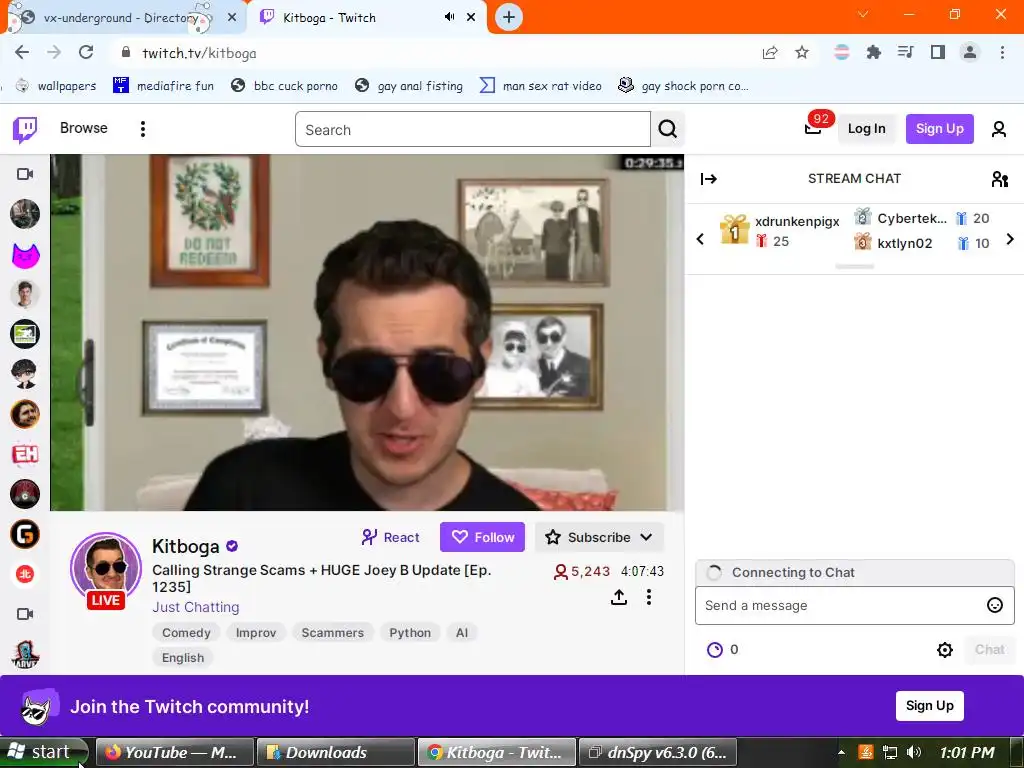Select the Python tag
The height and width of the screenshot is (768, 1024).
point(410,632)
